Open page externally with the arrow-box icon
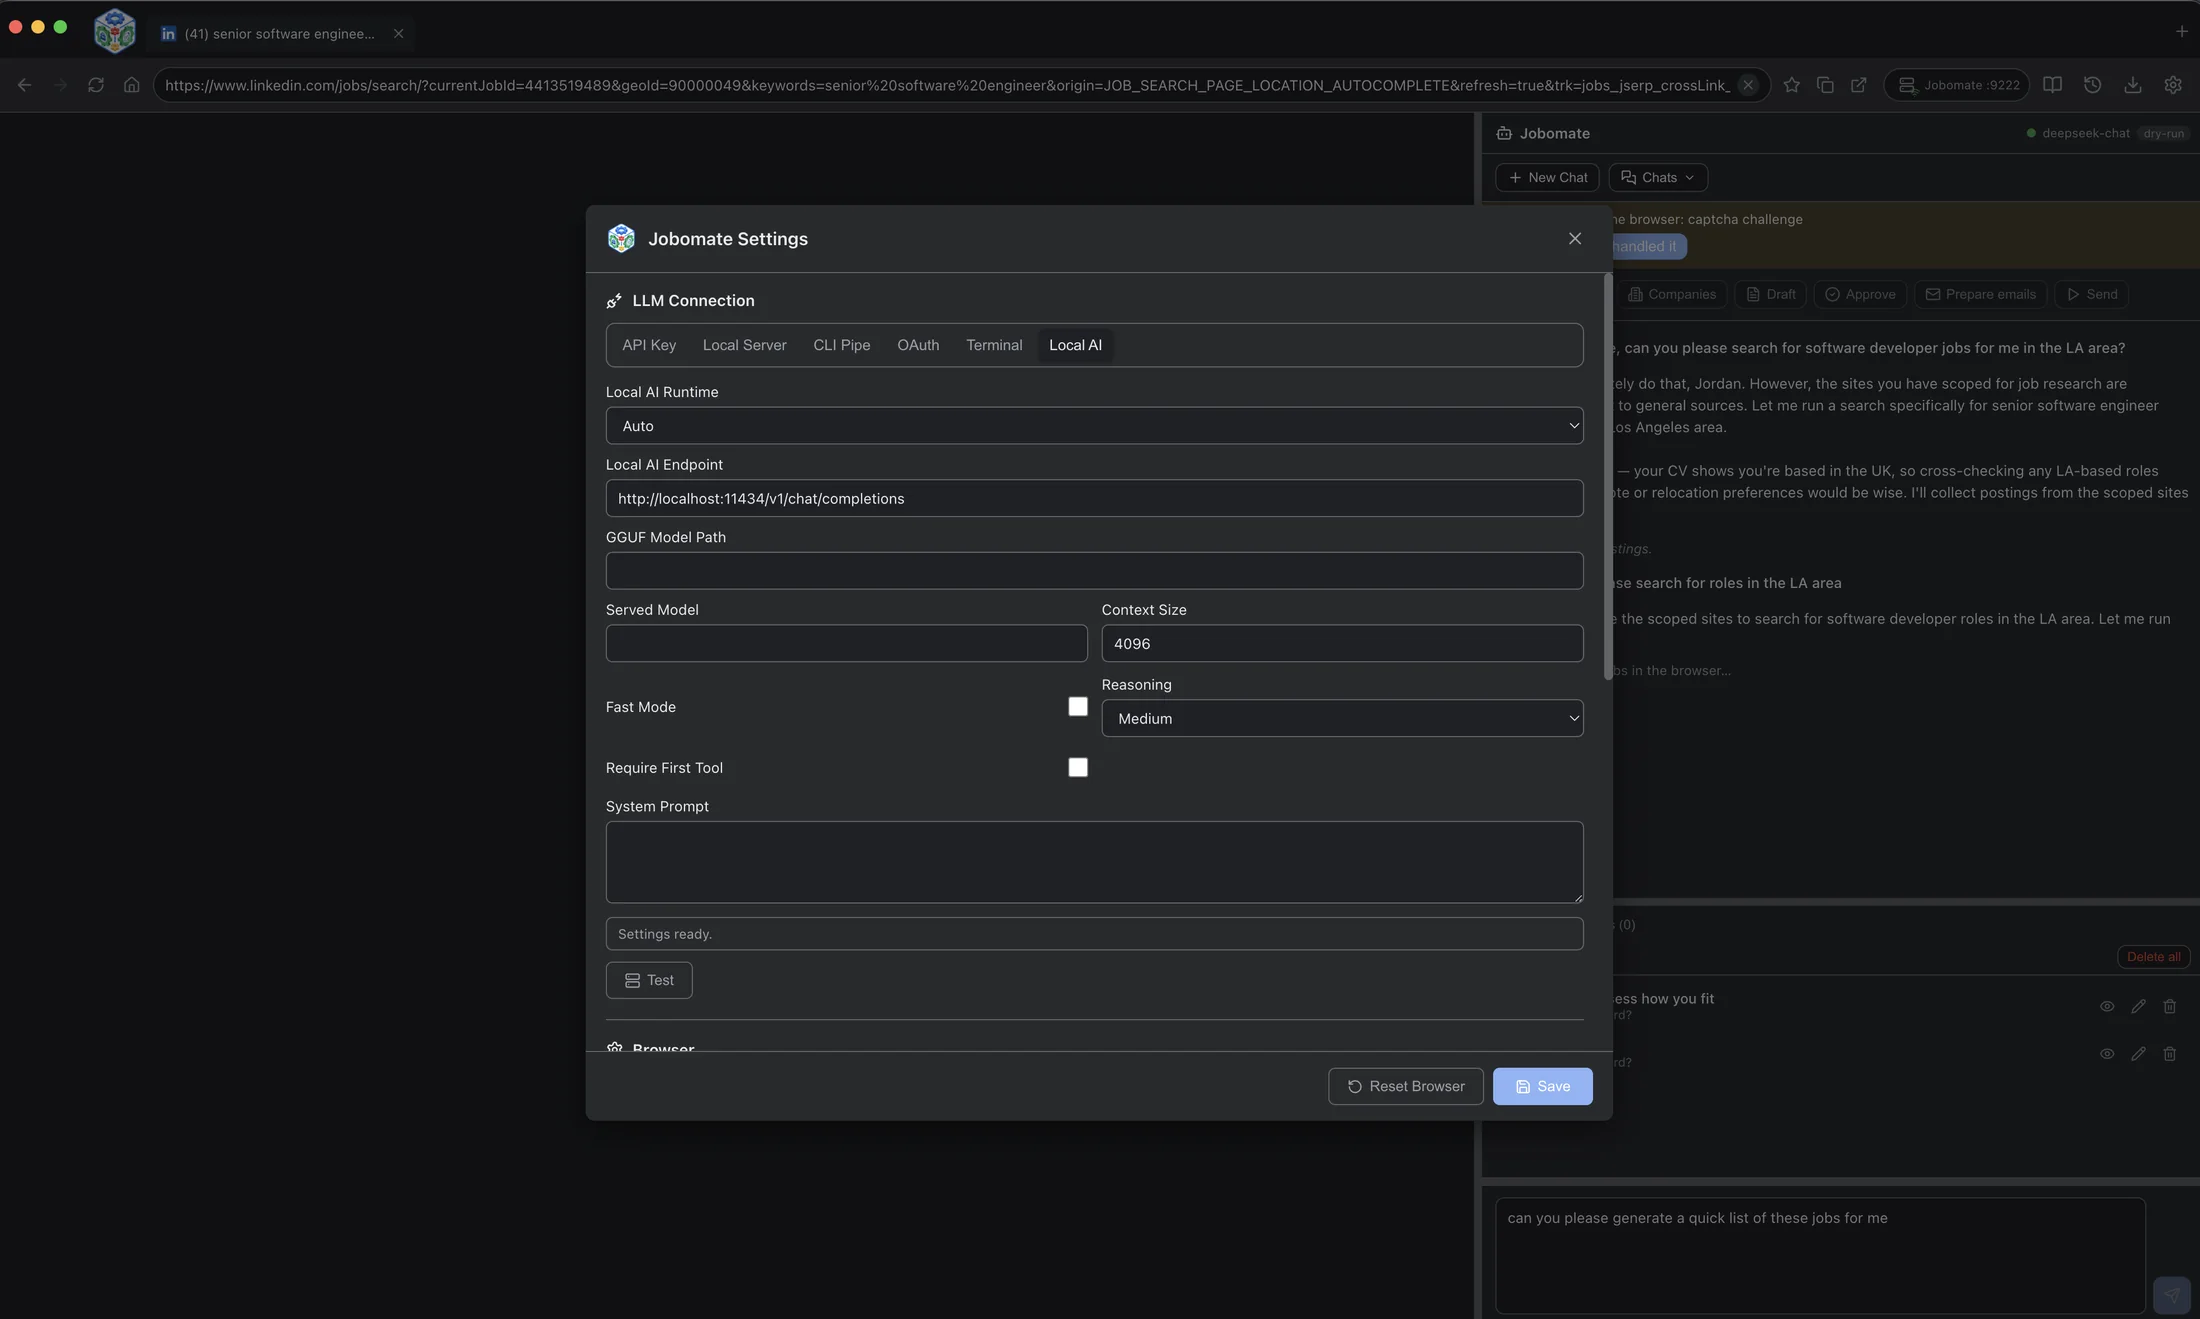2200x1319 pixels. click(1859, 85)
